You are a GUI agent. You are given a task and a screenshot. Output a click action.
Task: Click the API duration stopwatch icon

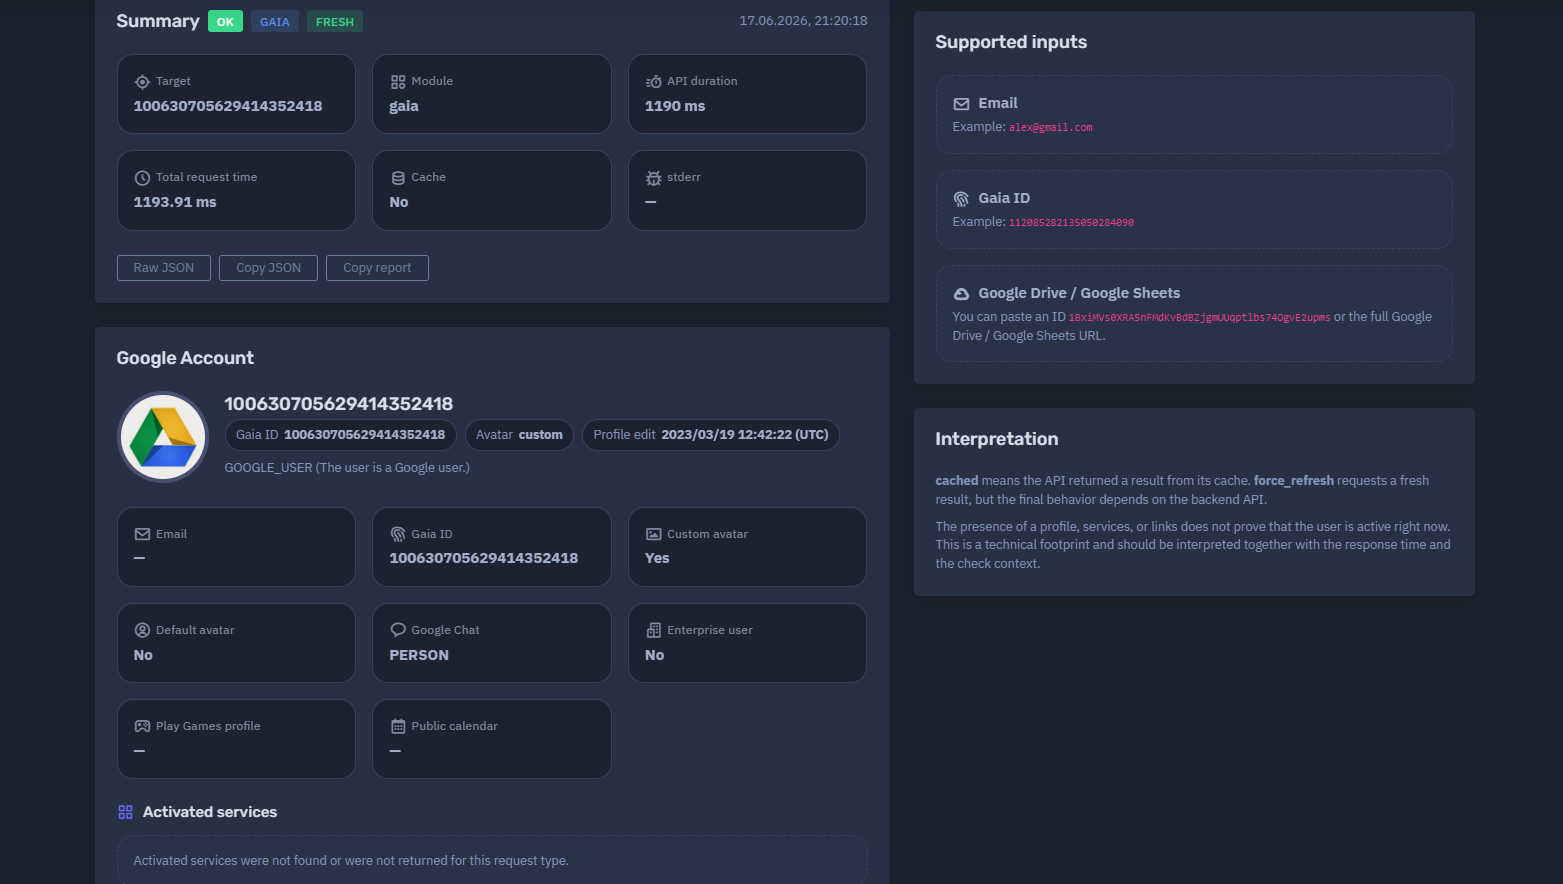click(x=654, y=82)
